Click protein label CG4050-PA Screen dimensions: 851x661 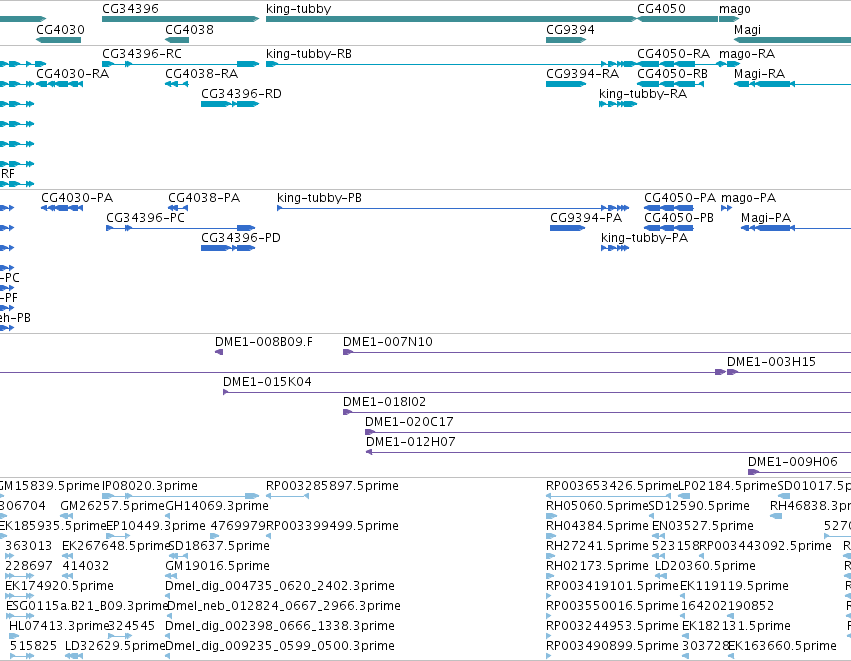680,198
